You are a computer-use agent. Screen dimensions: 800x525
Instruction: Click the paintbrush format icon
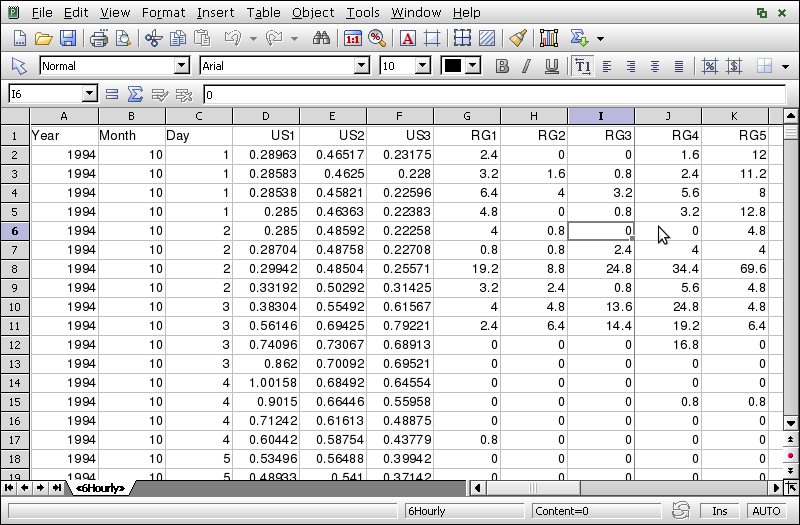point(518,38)
